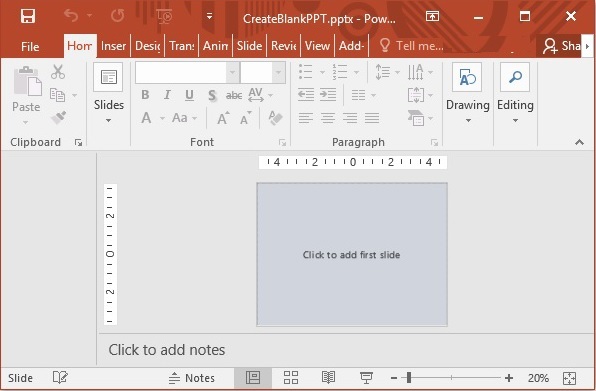The height and width of the screenshot is (391, 596).
Task: Open the Paragraph dialog launcher
Action: click(x=434, y=142)
